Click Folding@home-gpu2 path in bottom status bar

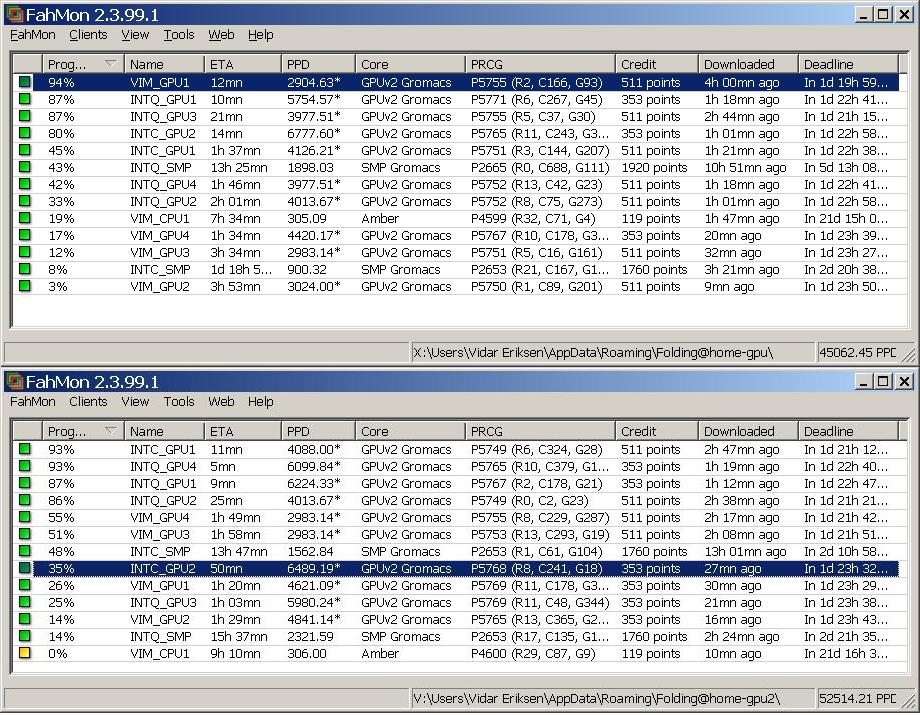coord(596,698)
